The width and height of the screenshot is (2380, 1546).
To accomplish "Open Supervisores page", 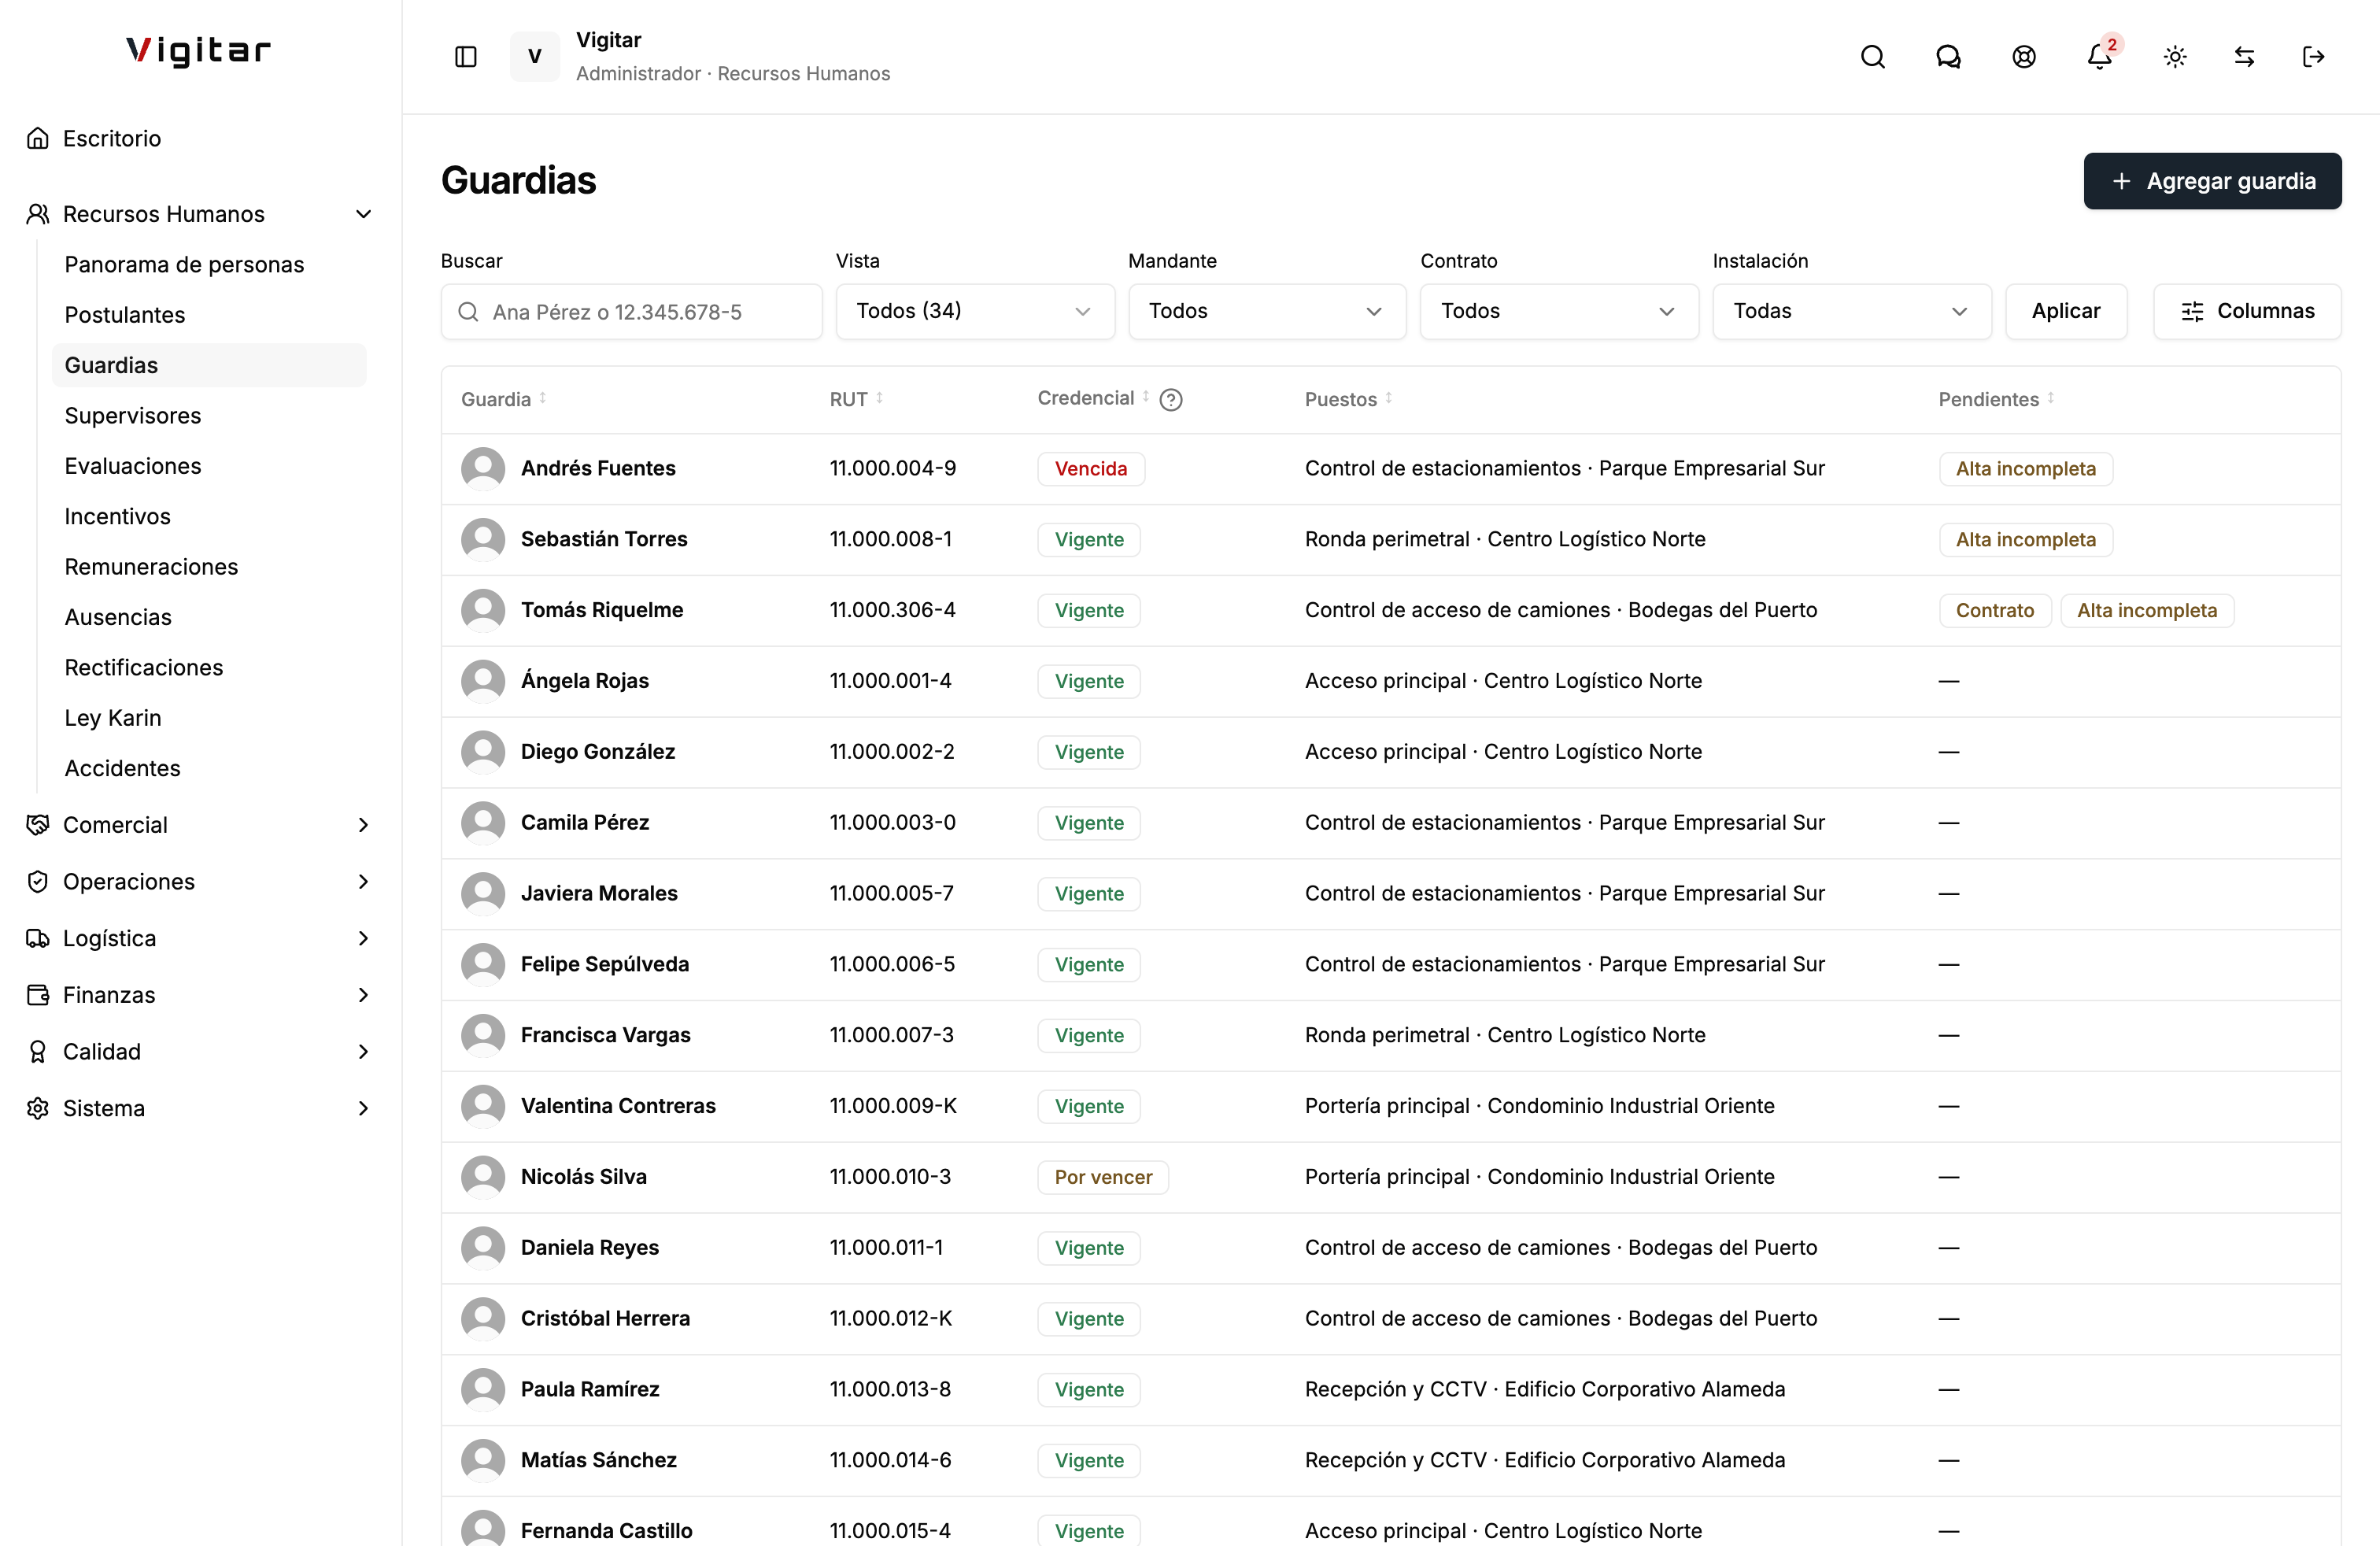I will (x=209, y=416).
